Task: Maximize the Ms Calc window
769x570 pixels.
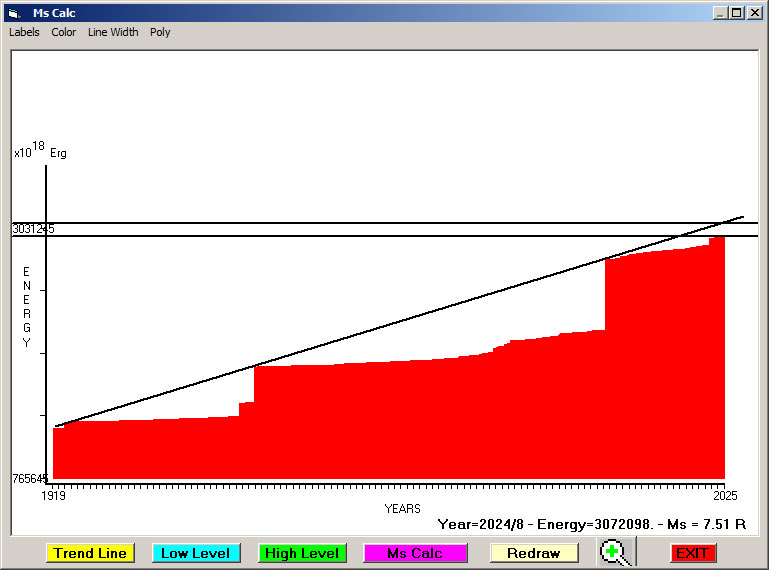Action: 736,13
